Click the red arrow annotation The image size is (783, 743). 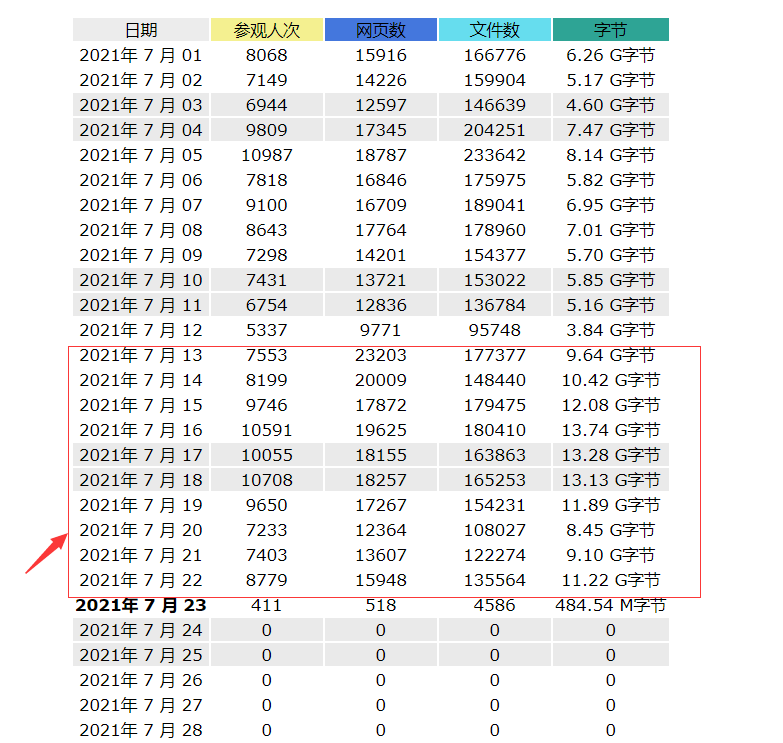coord(46,553)
